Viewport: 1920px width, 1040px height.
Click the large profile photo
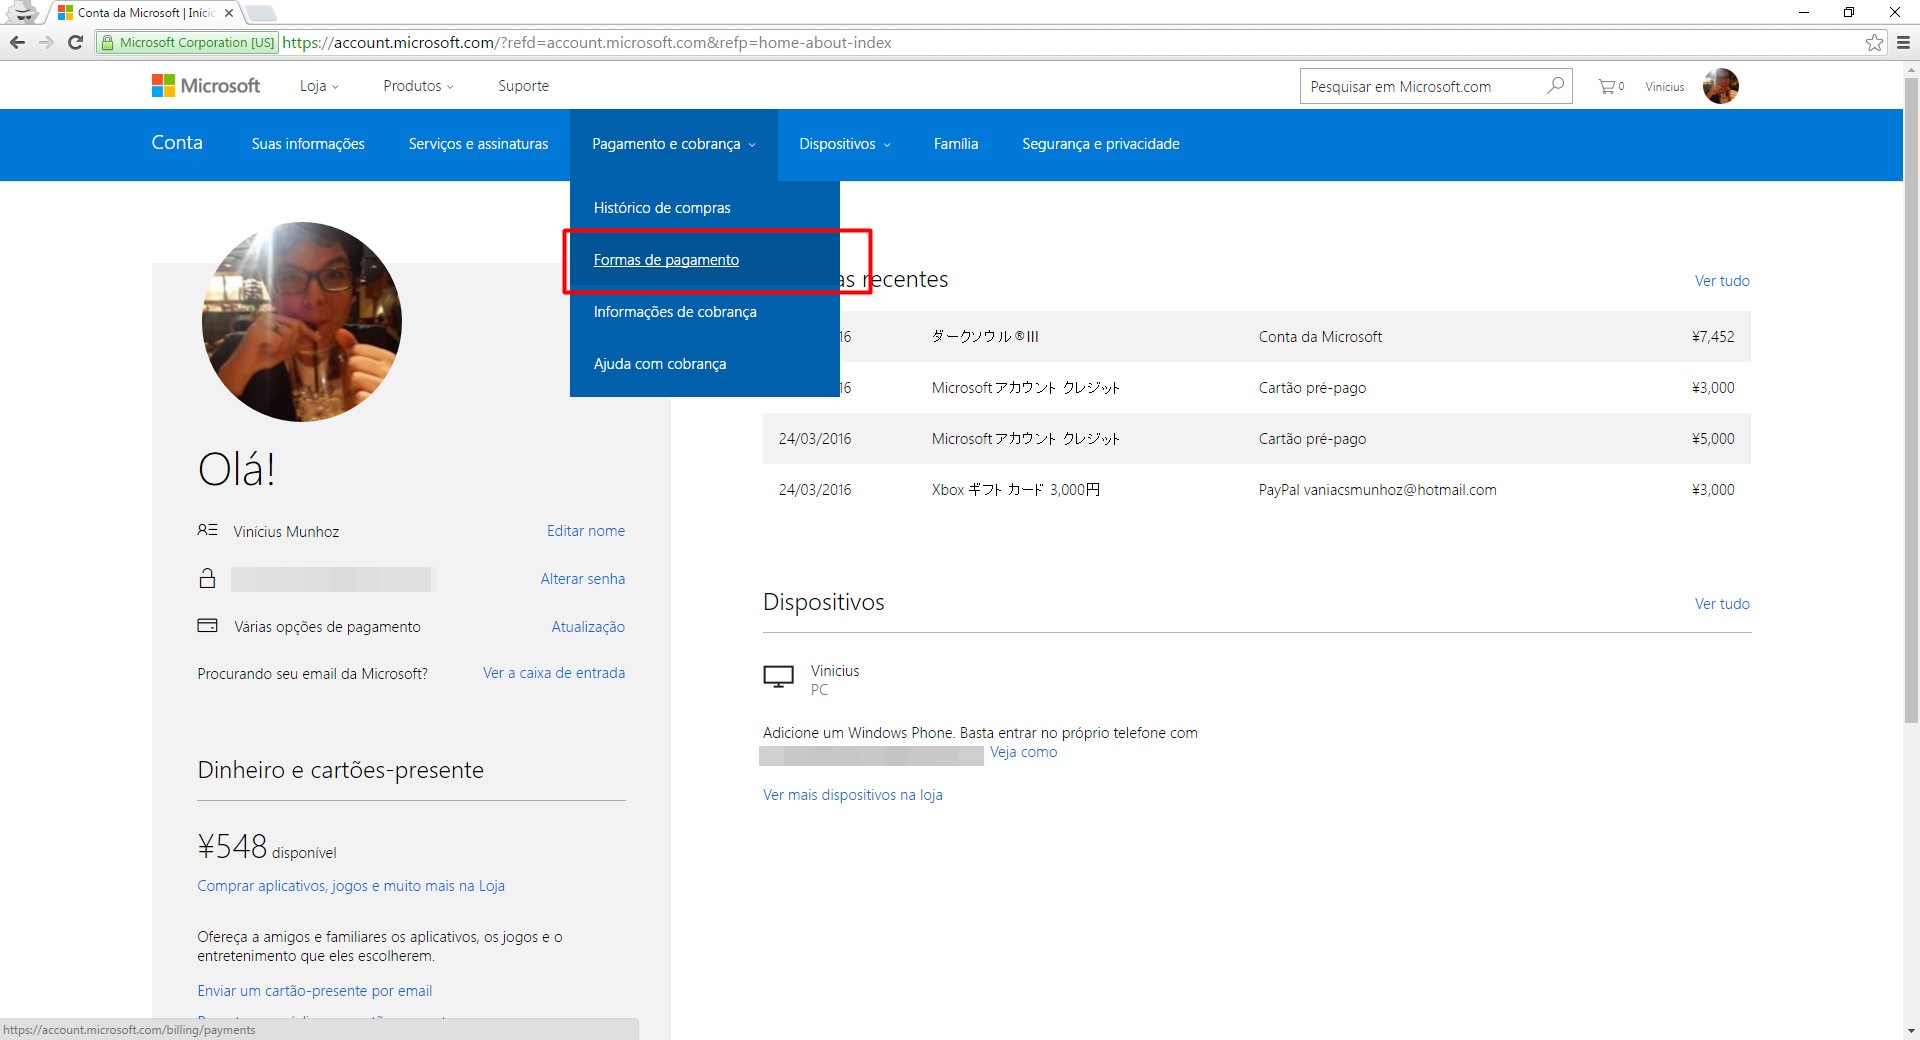[302, 322]
